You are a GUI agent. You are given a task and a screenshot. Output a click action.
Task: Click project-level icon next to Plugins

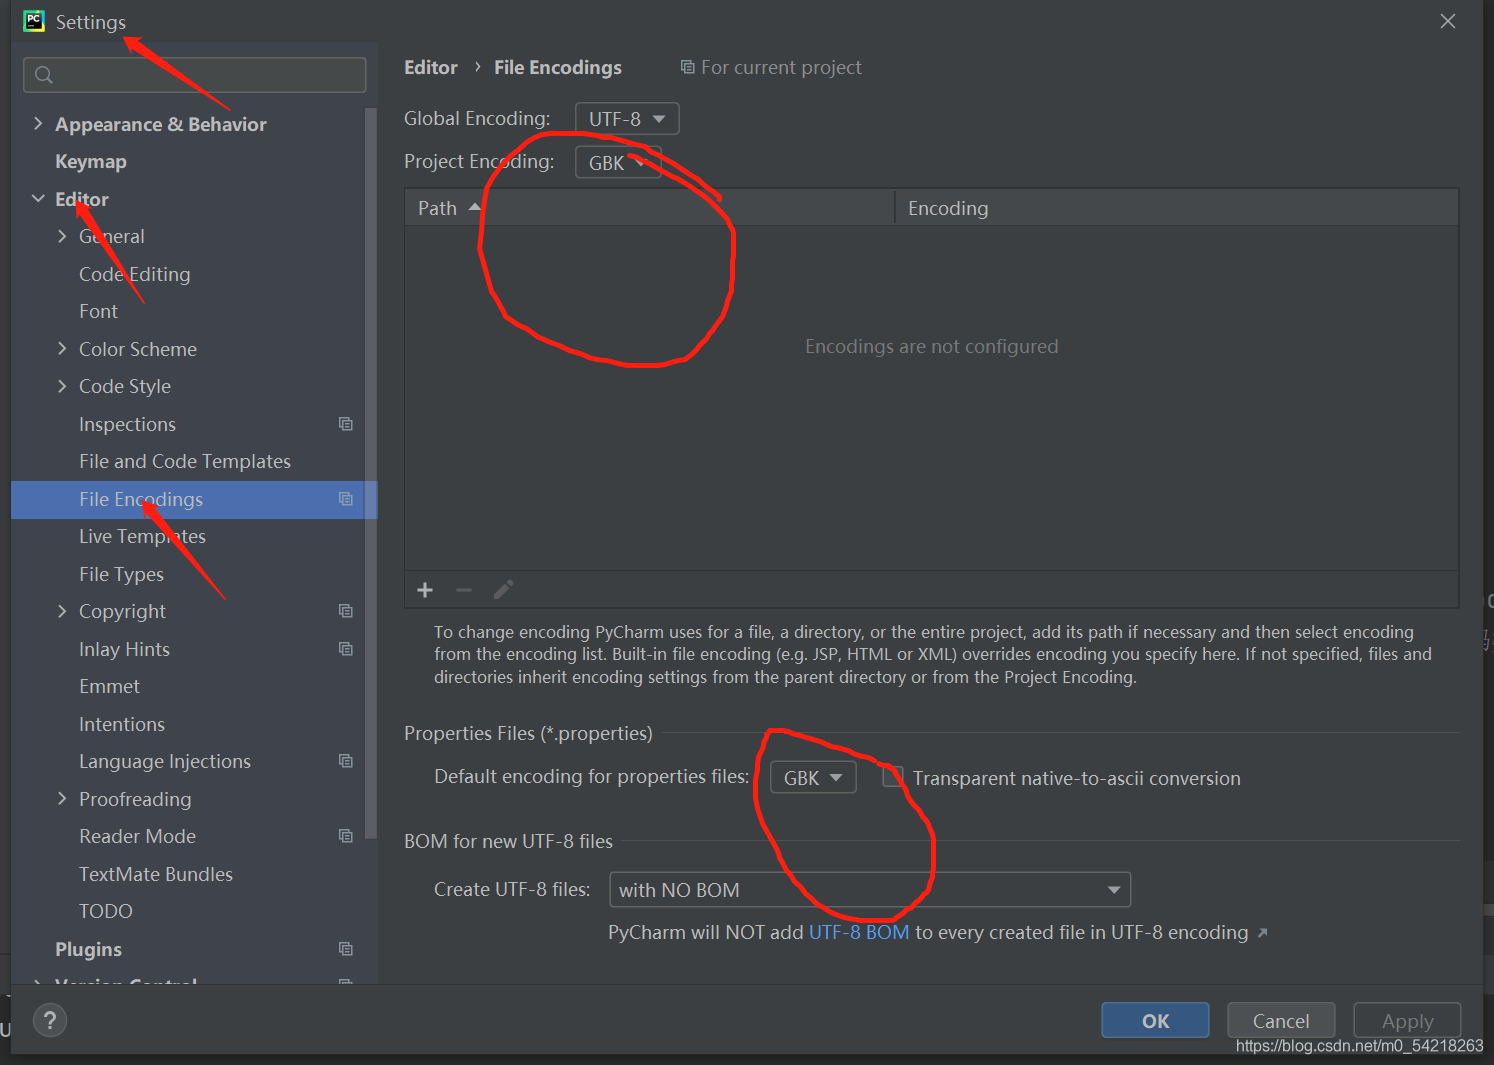pos(346,949)
